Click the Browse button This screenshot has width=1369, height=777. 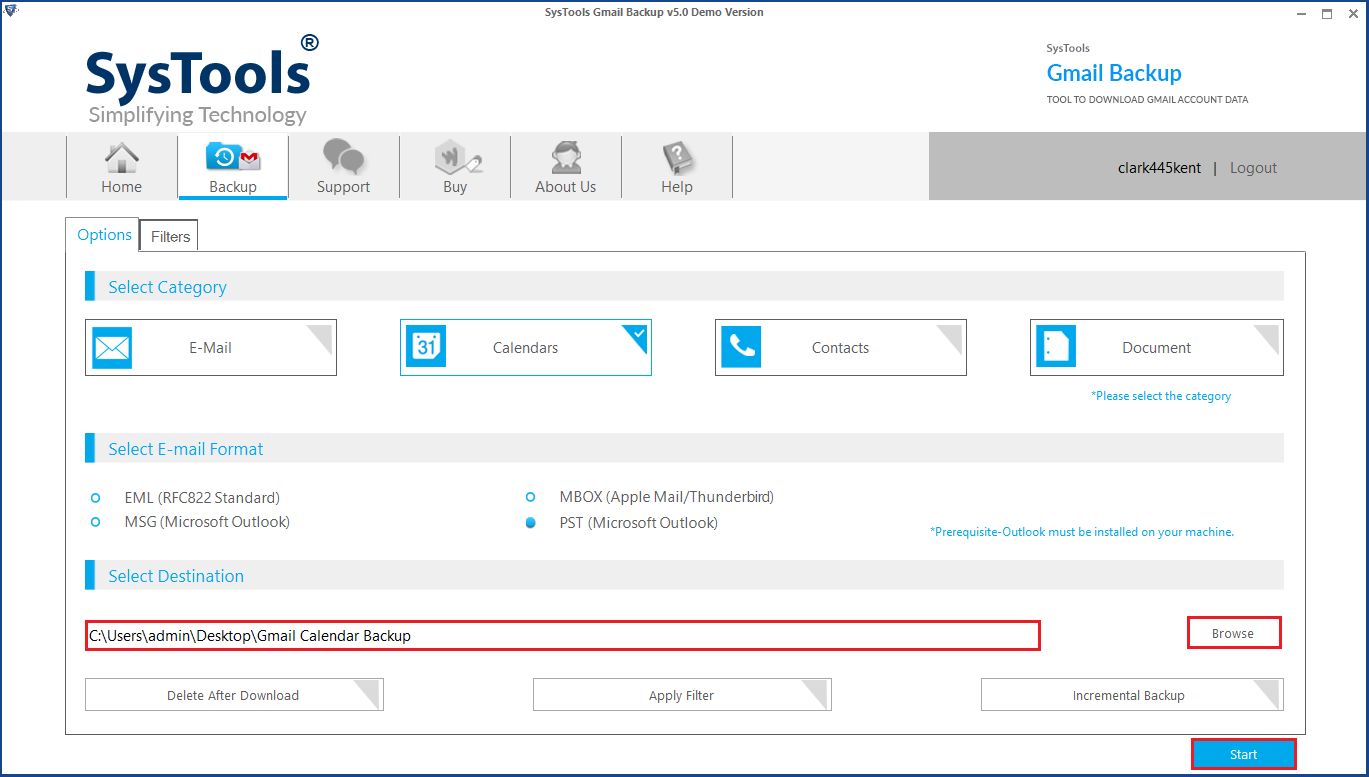1233,632
